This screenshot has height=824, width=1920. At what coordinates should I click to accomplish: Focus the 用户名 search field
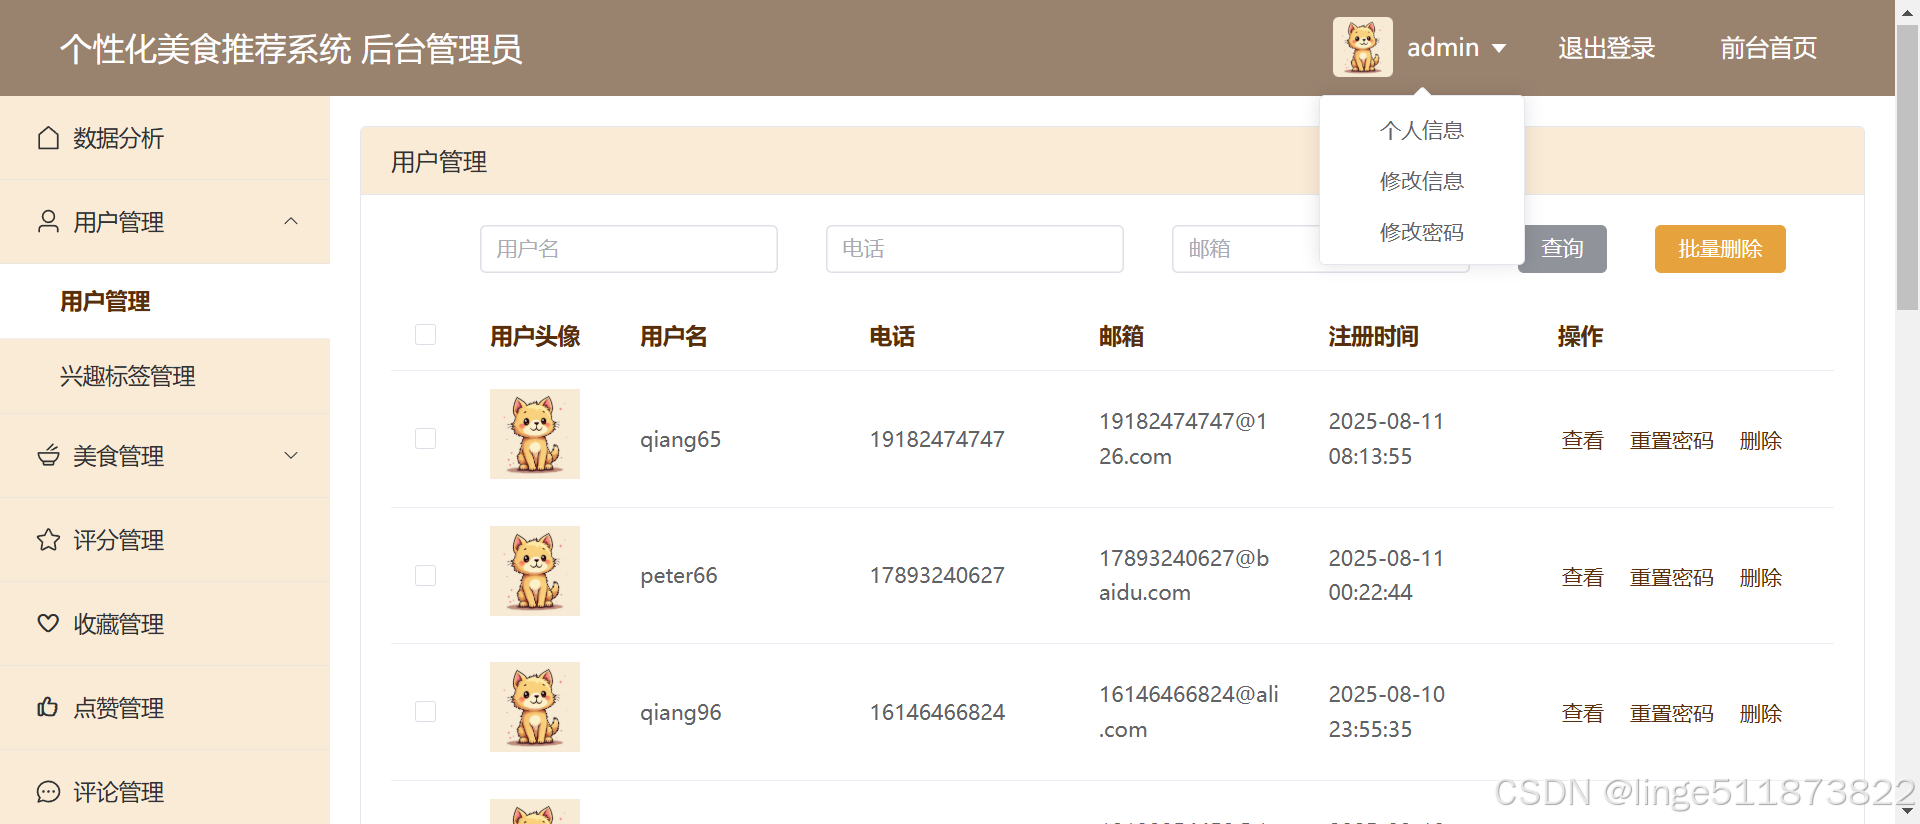(x=629, y=249)
